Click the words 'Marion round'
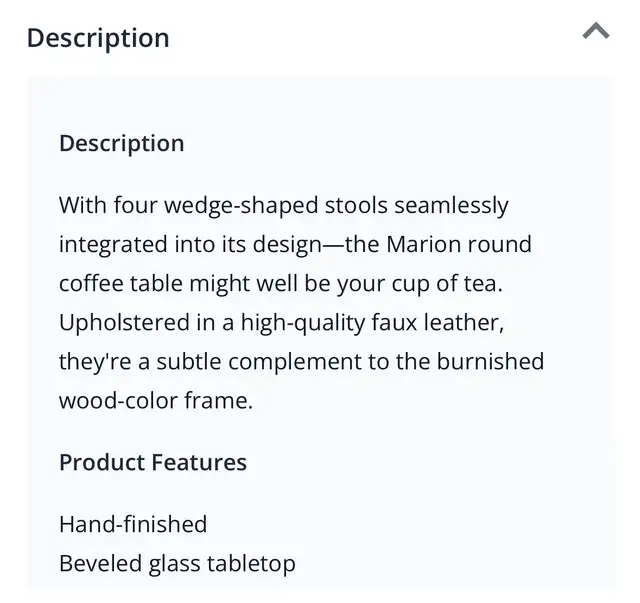The height and width of the screenshot is (603, 640). [459, 244]
